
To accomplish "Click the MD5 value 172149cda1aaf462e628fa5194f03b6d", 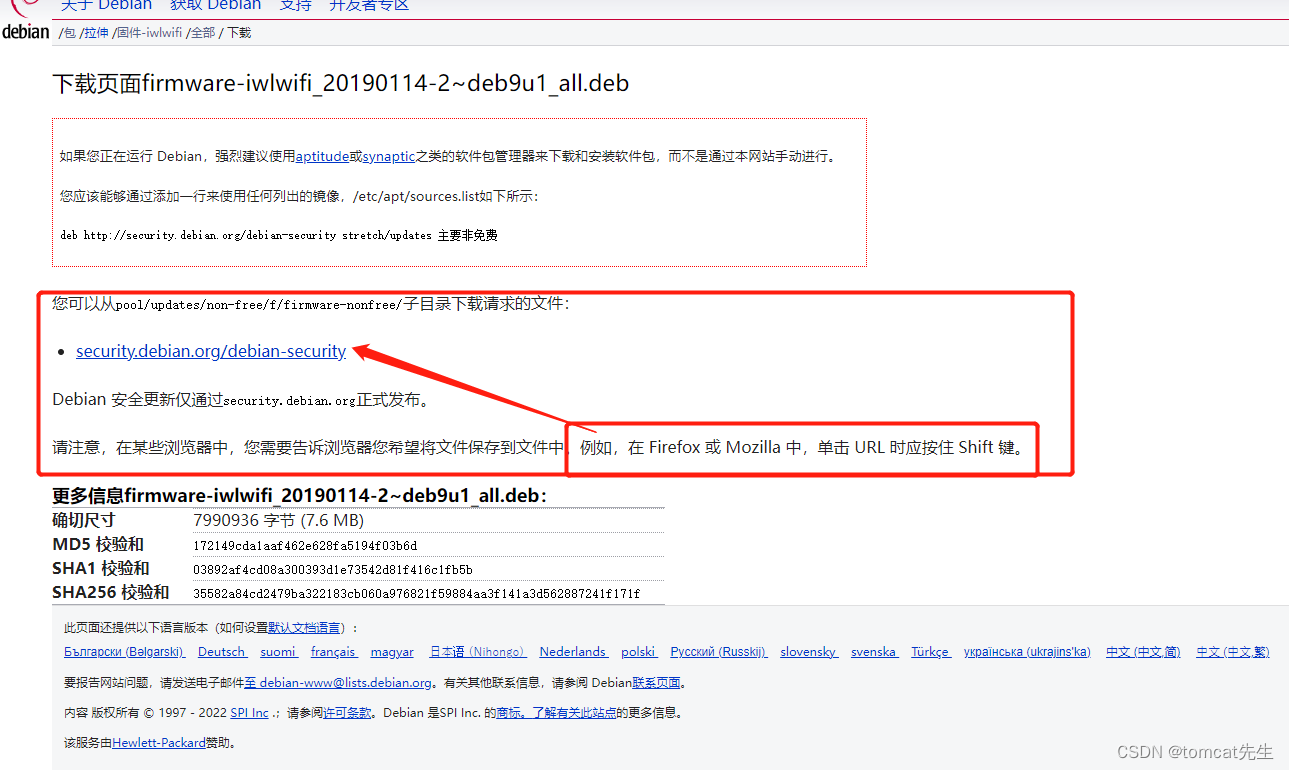I will pos(305,546).
